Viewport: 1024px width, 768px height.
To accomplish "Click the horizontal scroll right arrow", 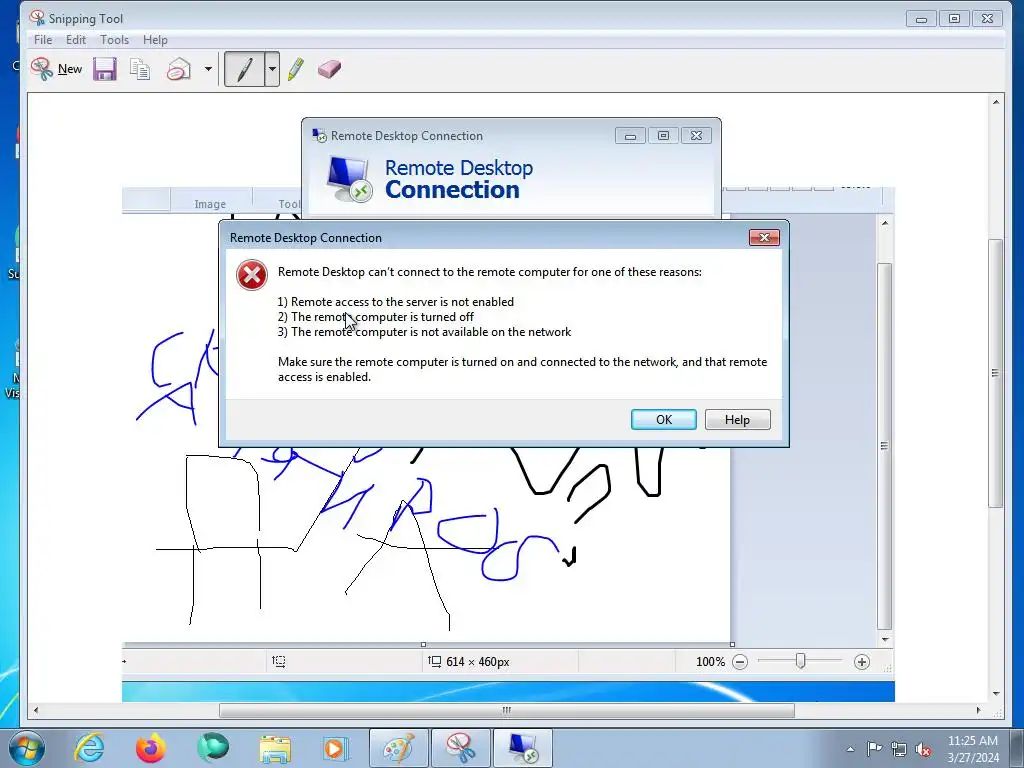I will click(x=978, y=710).
